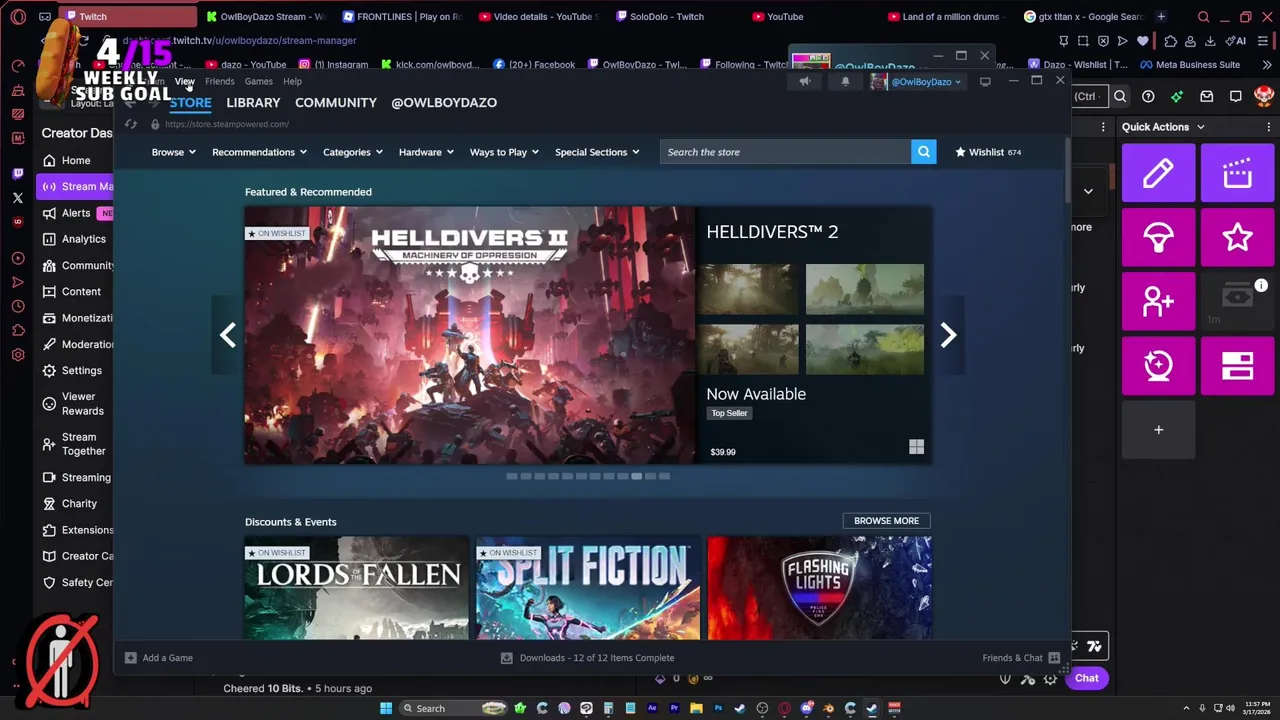Click the stacked layout quick action tile
1280x720 pixels.
[1237, 365]
